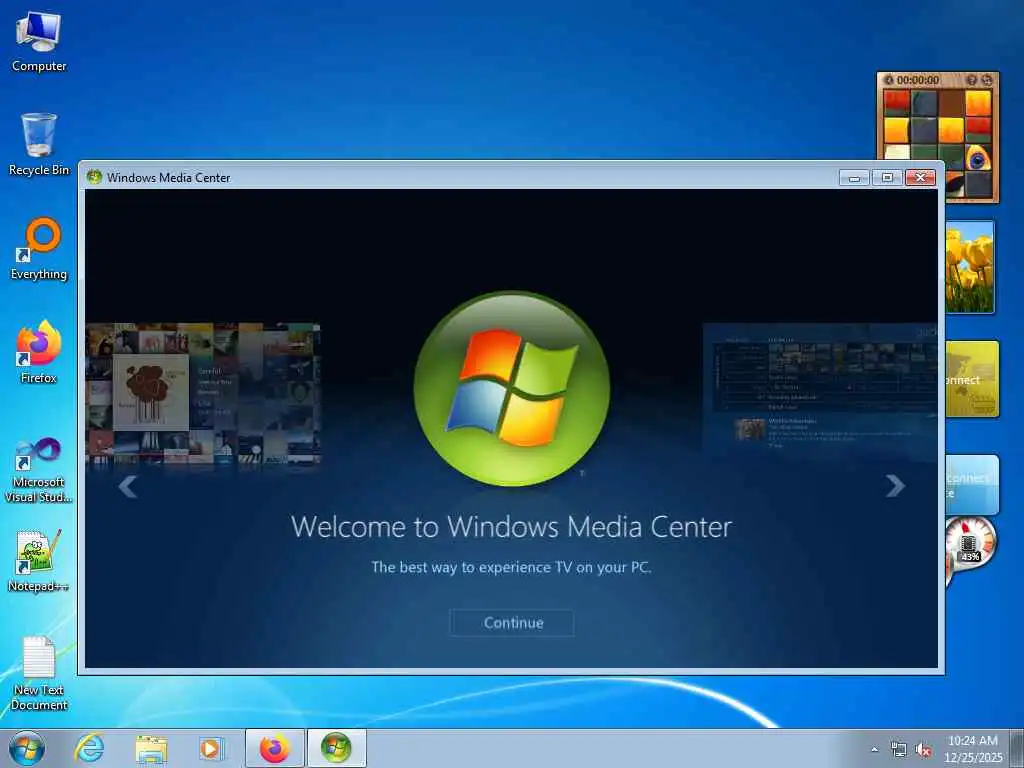The width and height of the screenshot is (1024, 768).
Task: Click the tulips slide show gadget
Action: (969, 266)
